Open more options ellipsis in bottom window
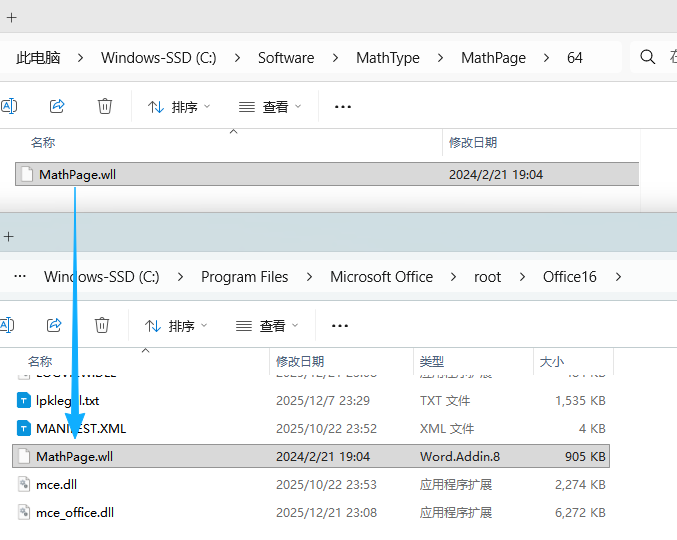This screenshot has width=677, height=540. click(x=340, y=326)
